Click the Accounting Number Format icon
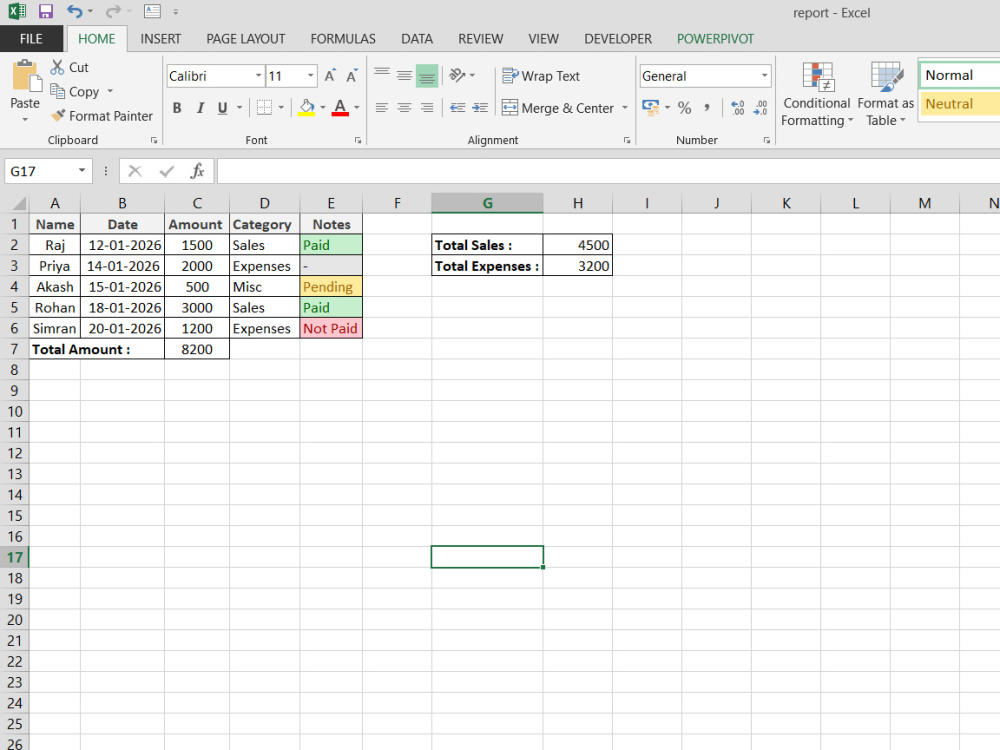The width and height of the screenshot is (1000, 750). (651, 107)
